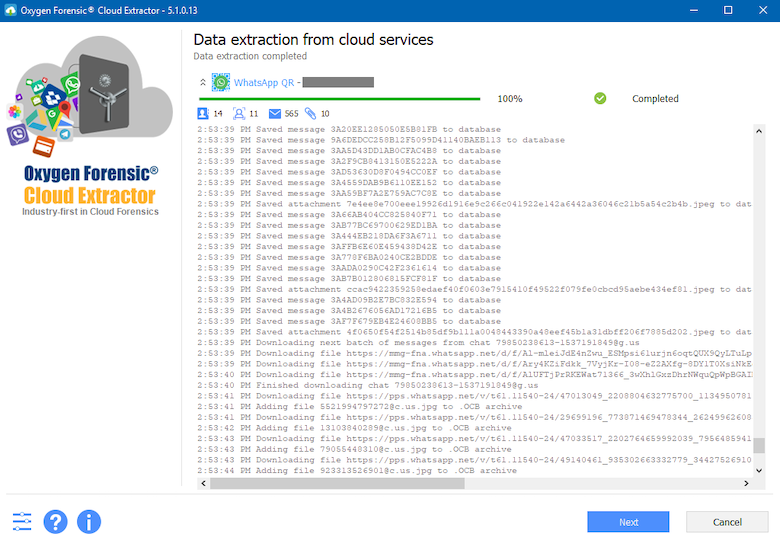Click the horizontal scrollbar thumb
This screenshot has width=780, height=534.
coord(337,483)
